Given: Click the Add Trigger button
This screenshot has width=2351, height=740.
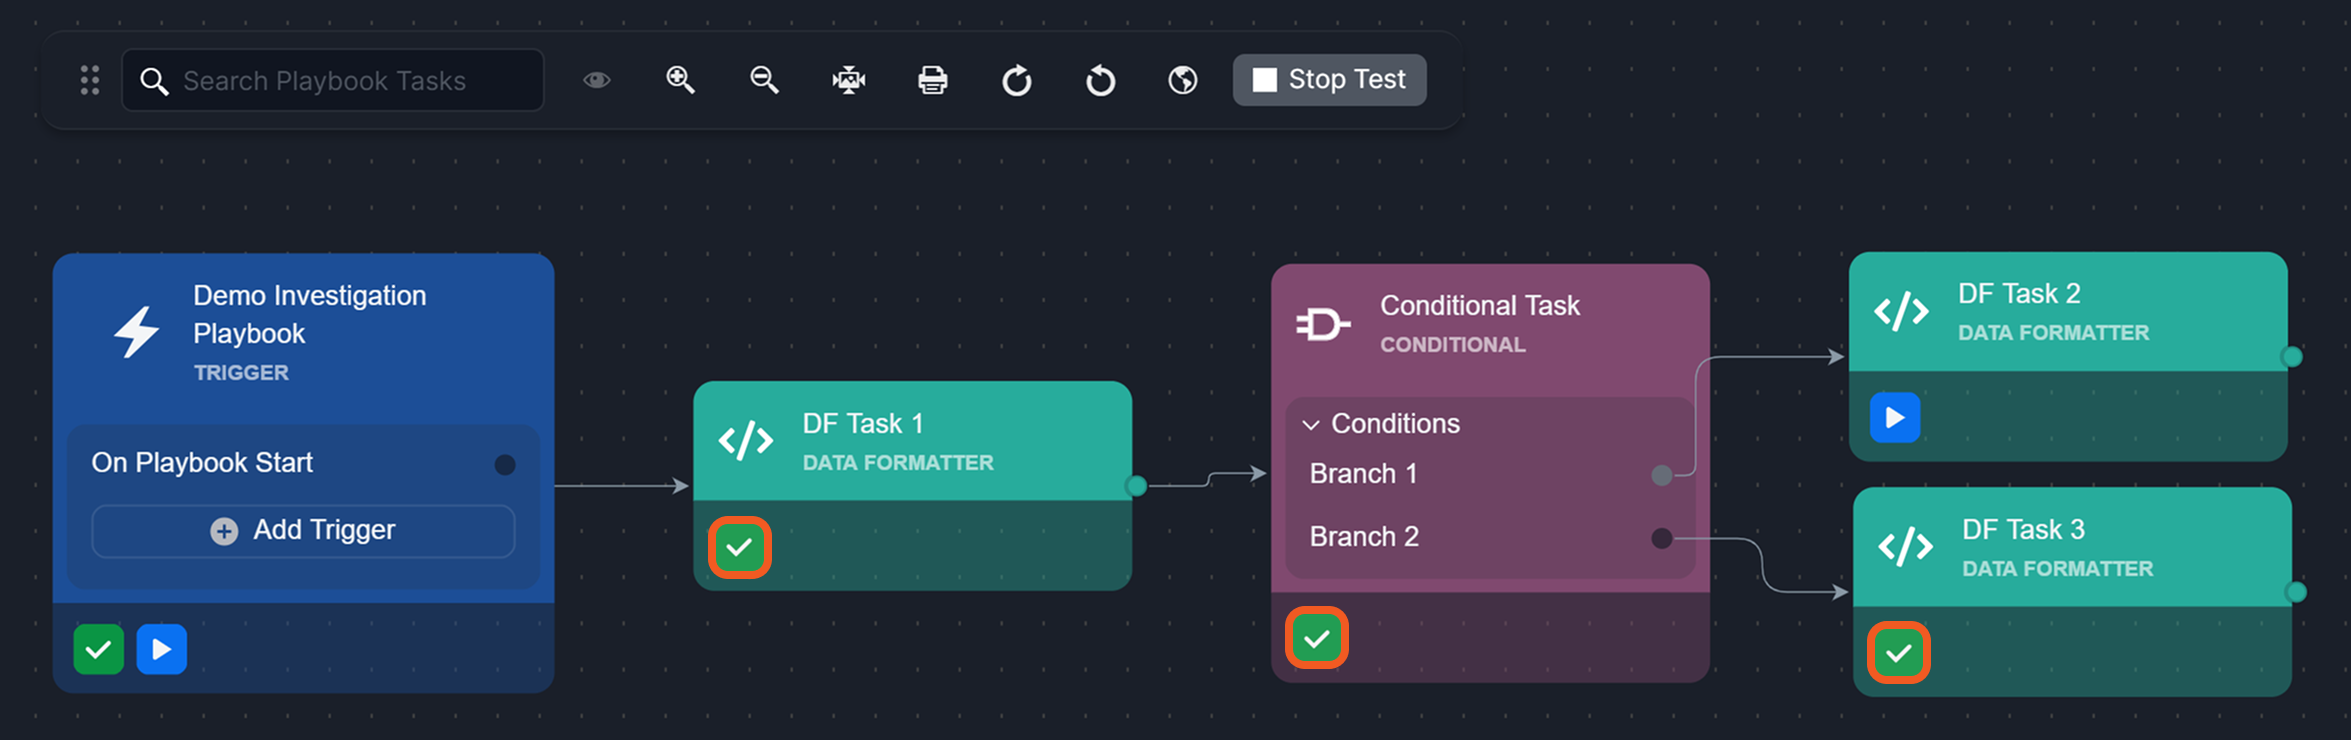Looking at the screenshot, I should click(303, 531).
